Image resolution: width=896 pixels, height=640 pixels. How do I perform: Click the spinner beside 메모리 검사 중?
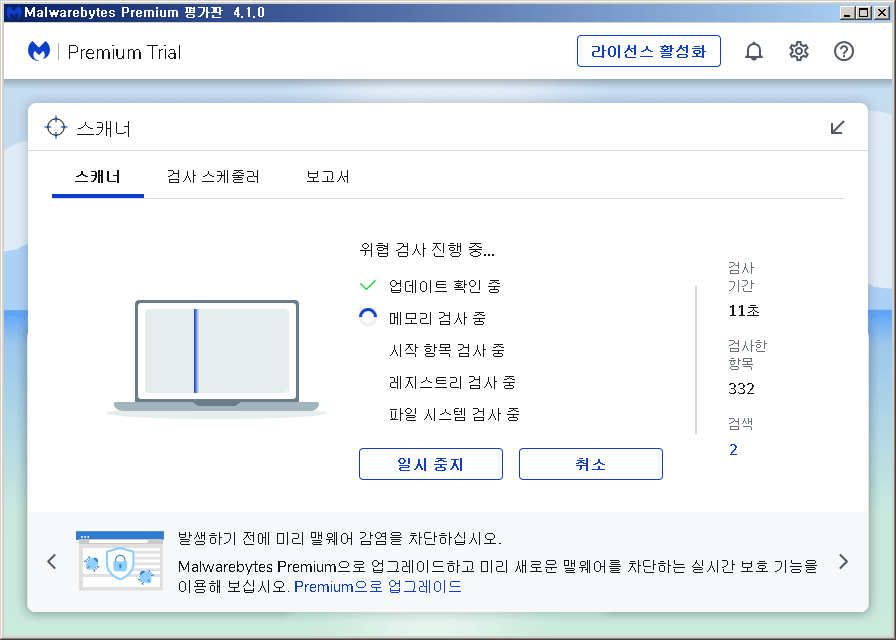pos(368,317)
